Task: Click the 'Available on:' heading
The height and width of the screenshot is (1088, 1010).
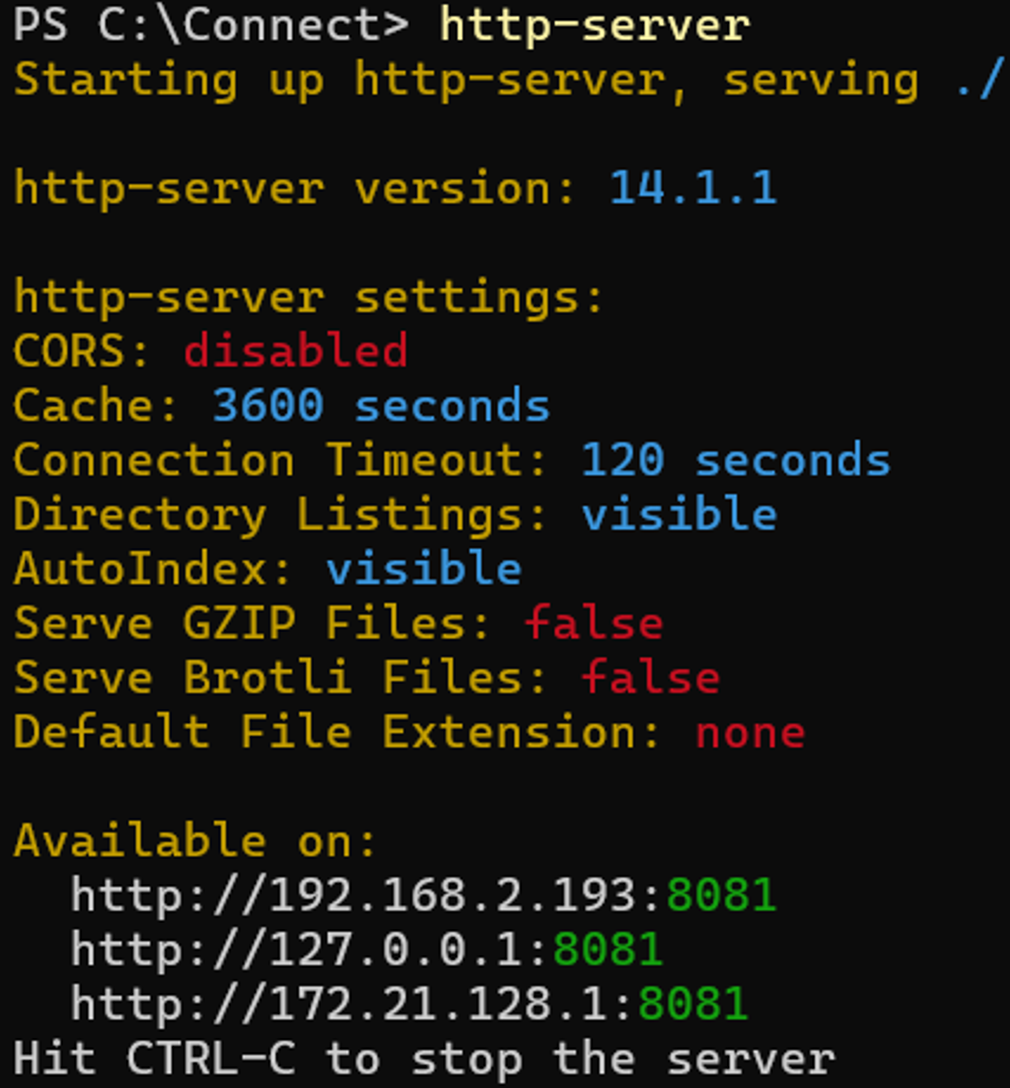Action: tap(195, 841)
